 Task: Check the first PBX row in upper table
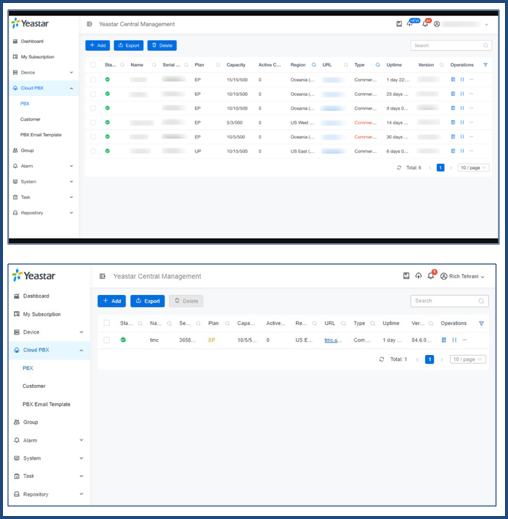pos(93,79)
